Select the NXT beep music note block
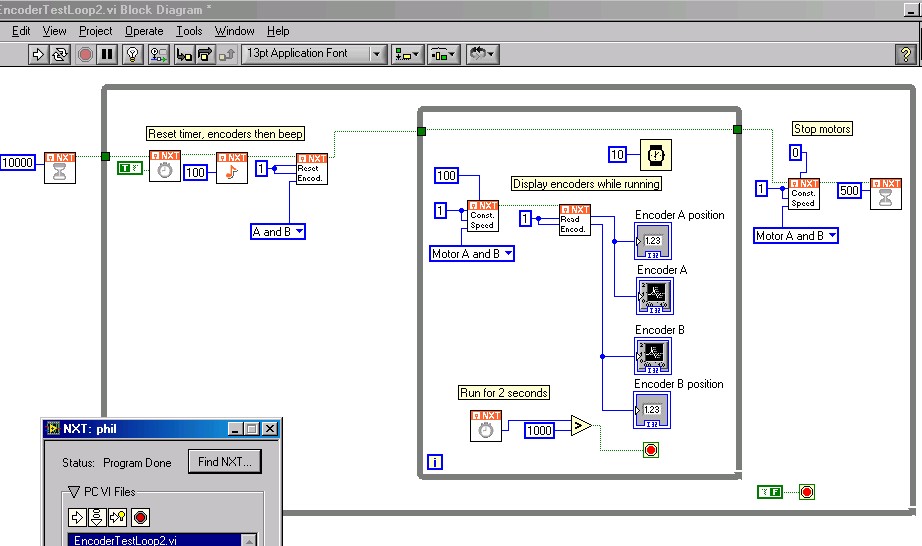The height and width of the screenshot is (546, 922). [232, 168]
